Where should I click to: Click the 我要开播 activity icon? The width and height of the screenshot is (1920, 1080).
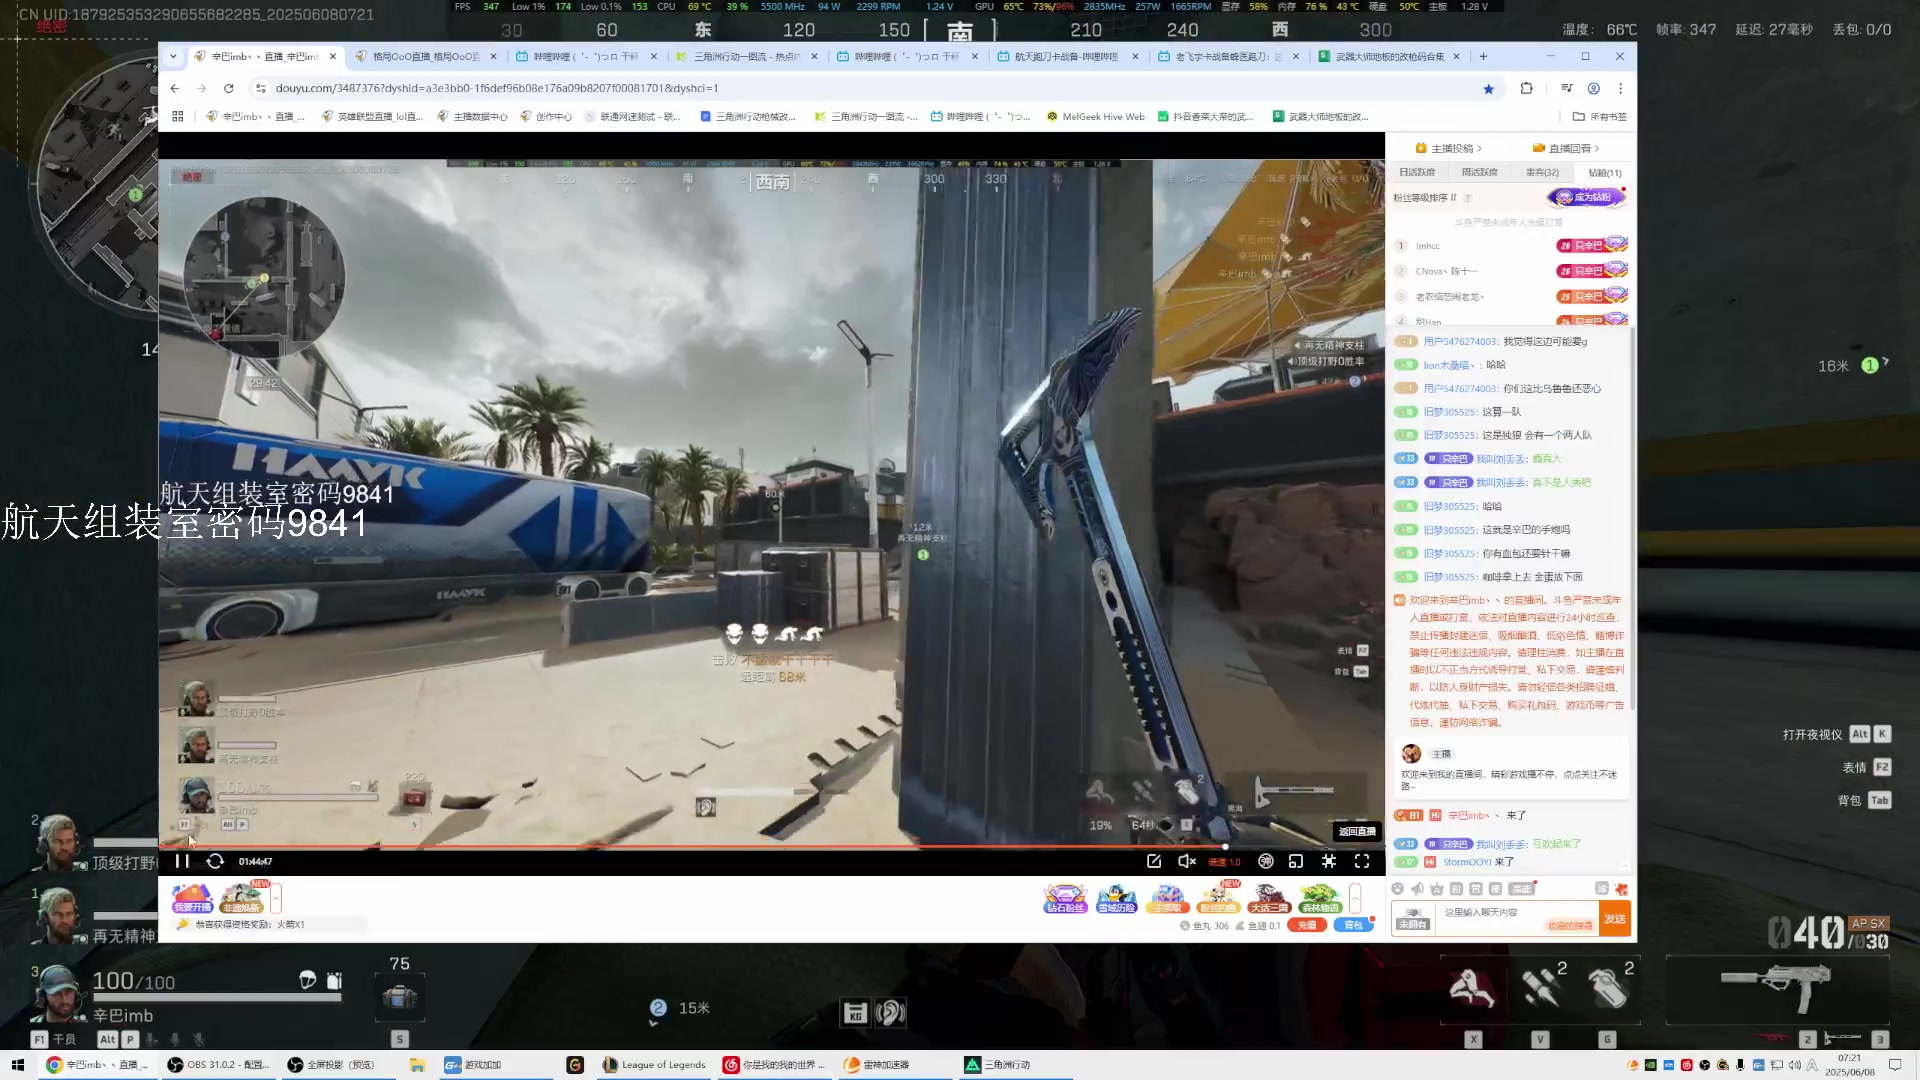pyautogui.click(x=192, y=898)
